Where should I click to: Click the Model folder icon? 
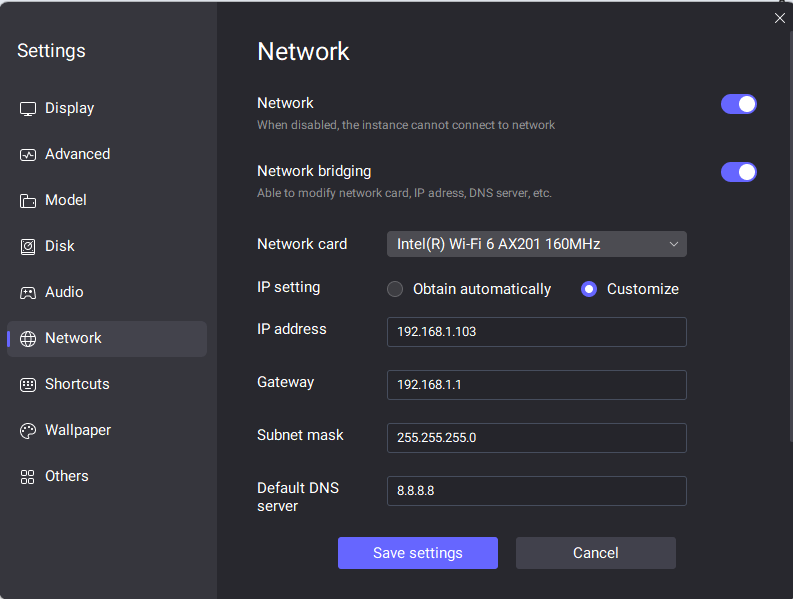pos(28,201)
